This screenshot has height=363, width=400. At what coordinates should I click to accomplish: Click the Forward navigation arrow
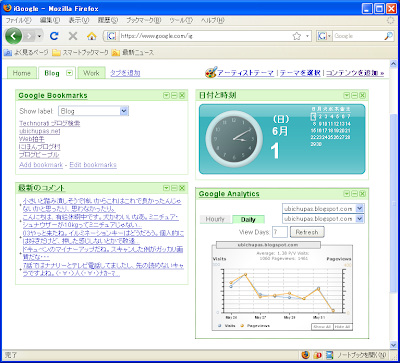(x=30, y=36)
